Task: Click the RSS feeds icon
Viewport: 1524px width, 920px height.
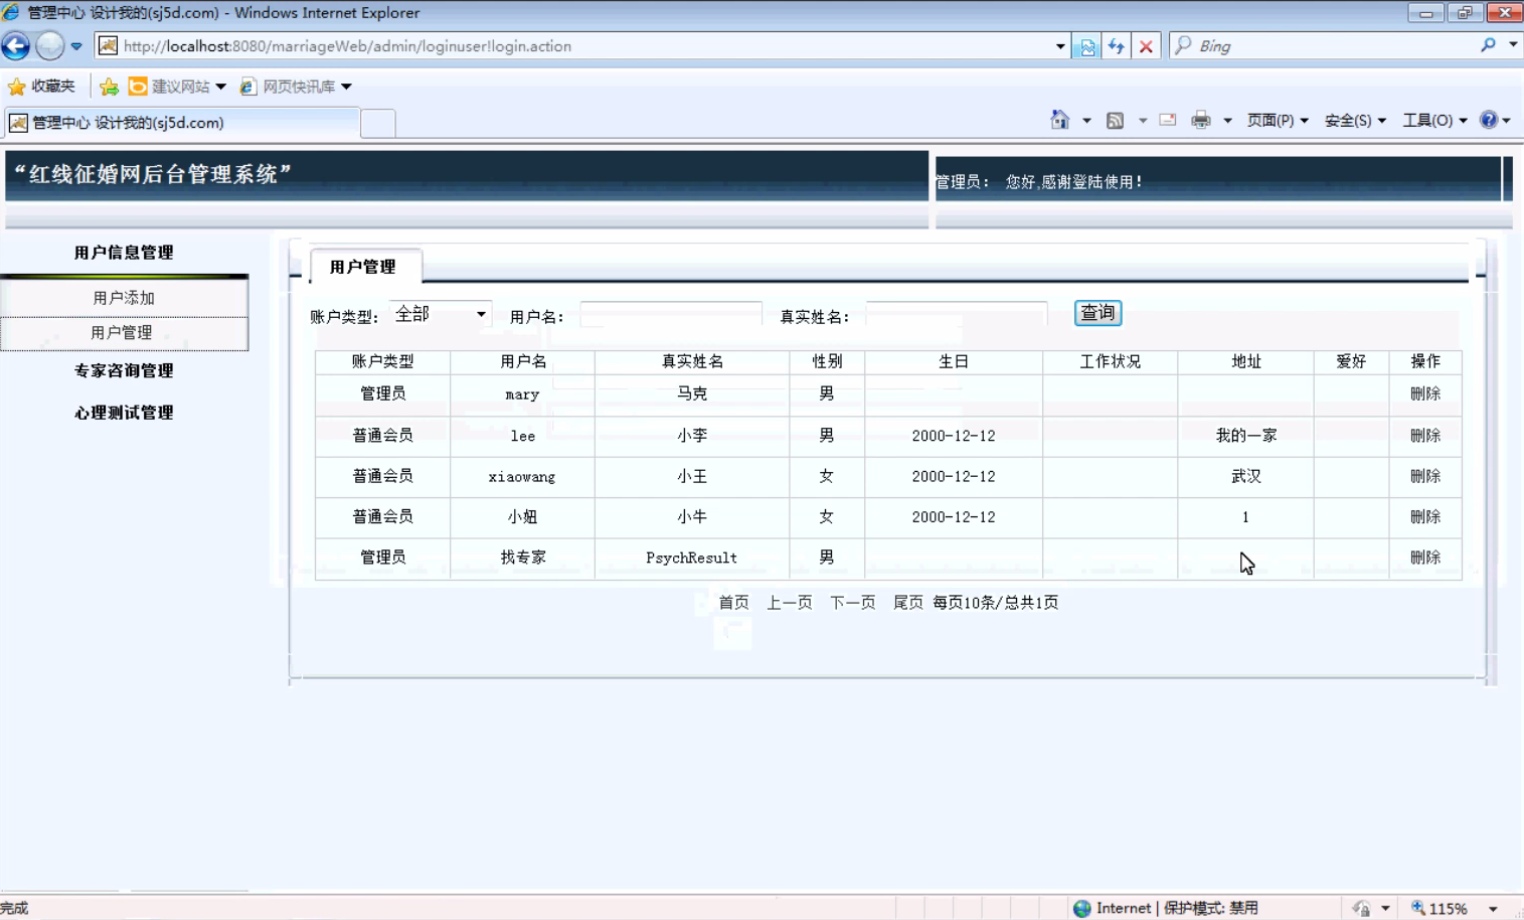Action: pyautogui.click(x=1115, y=120)
